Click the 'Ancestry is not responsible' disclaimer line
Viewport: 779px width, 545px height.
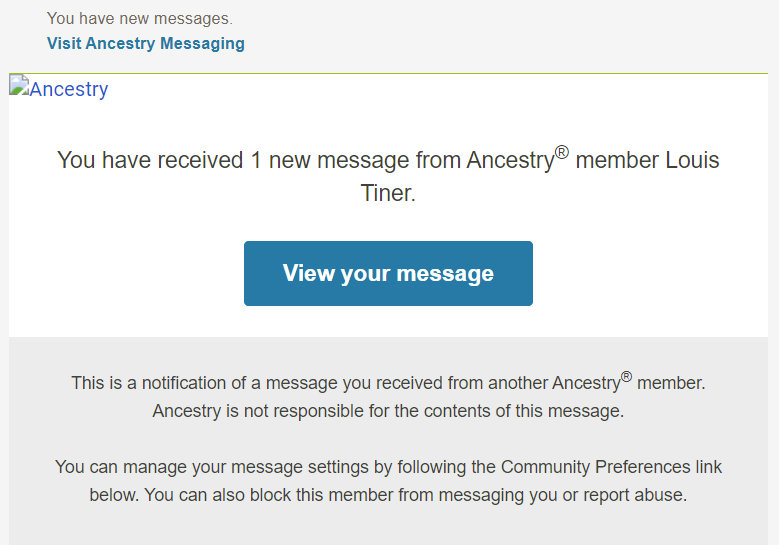388,411
